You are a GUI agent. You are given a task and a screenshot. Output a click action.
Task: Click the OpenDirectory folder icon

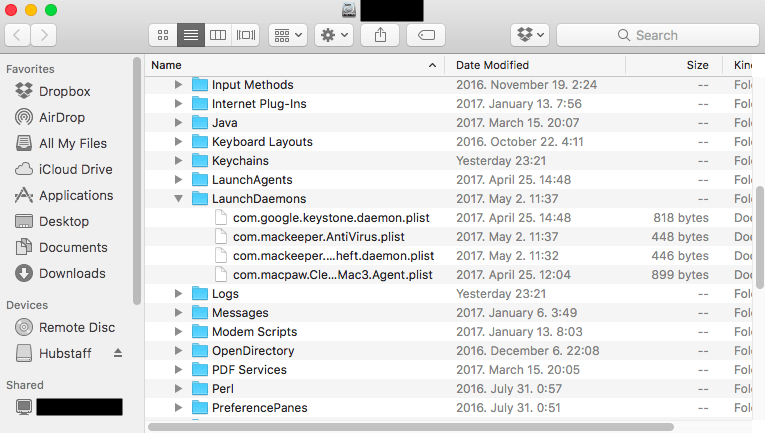pos(200,351)
